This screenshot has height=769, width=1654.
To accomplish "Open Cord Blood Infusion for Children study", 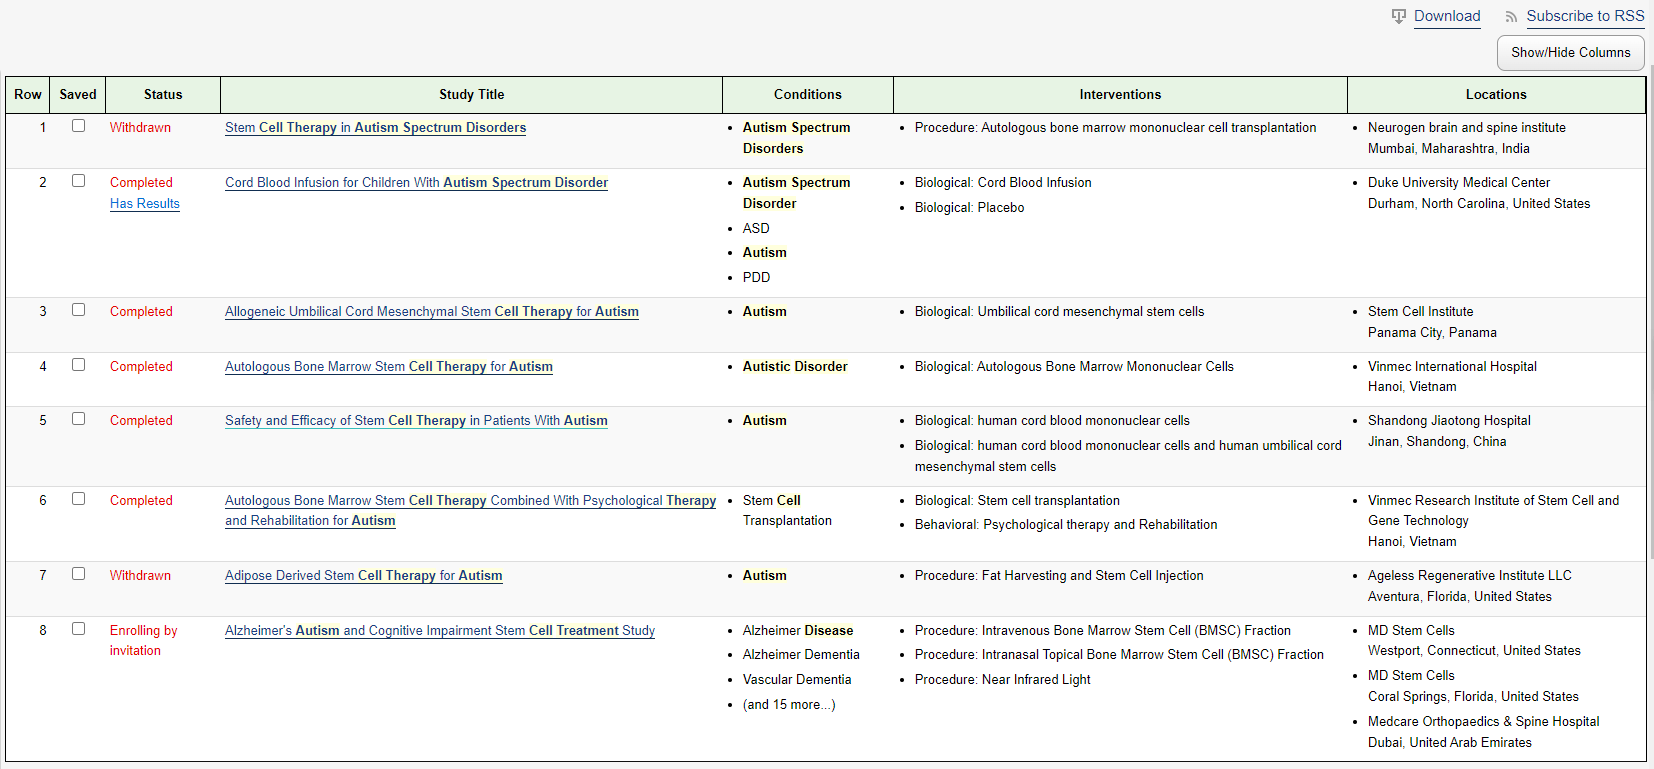I will click(416, 183).
